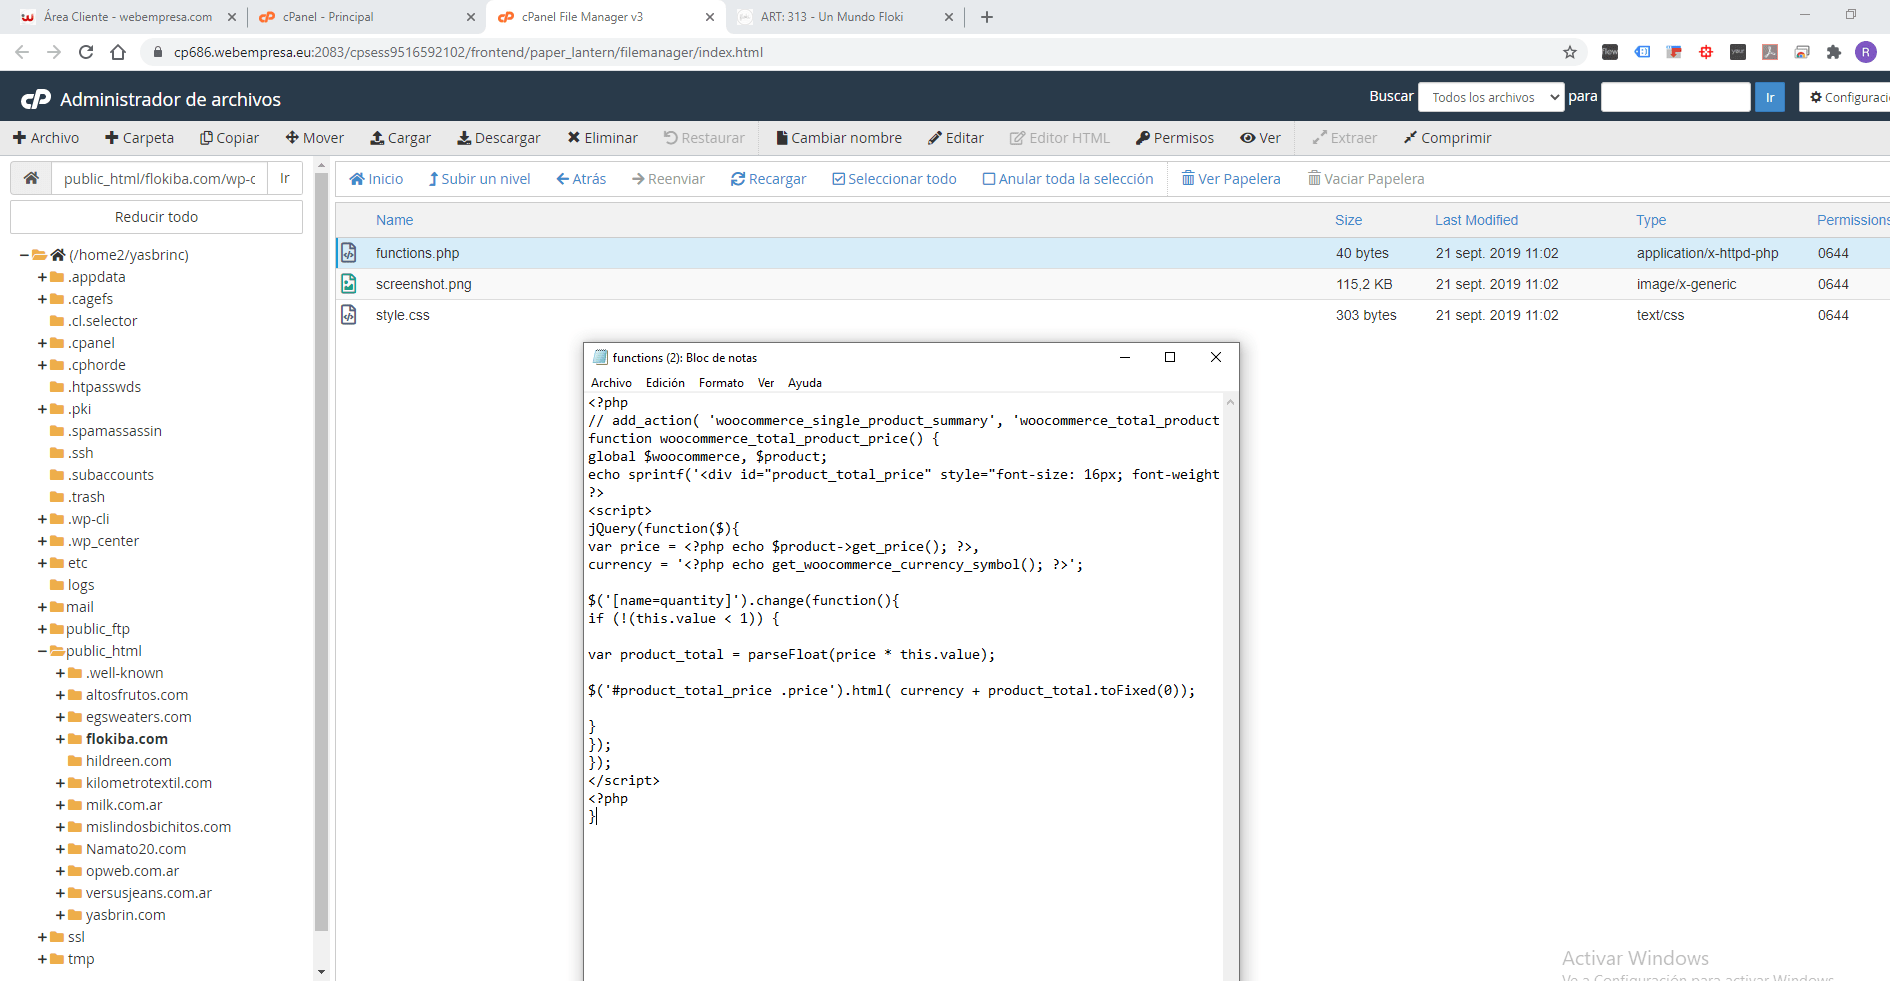This screenshot has width=1890, height=981.
Task: Open Archivo menu in Bloc de notas
Action: click(611, 383)
